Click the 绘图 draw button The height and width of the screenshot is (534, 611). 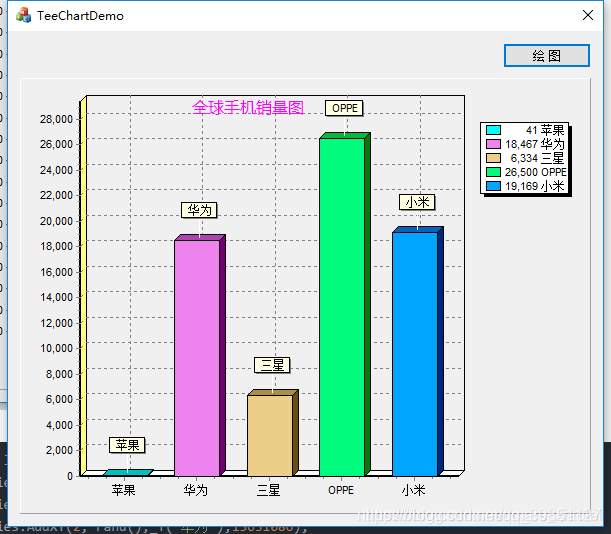[x=547, y=55]
